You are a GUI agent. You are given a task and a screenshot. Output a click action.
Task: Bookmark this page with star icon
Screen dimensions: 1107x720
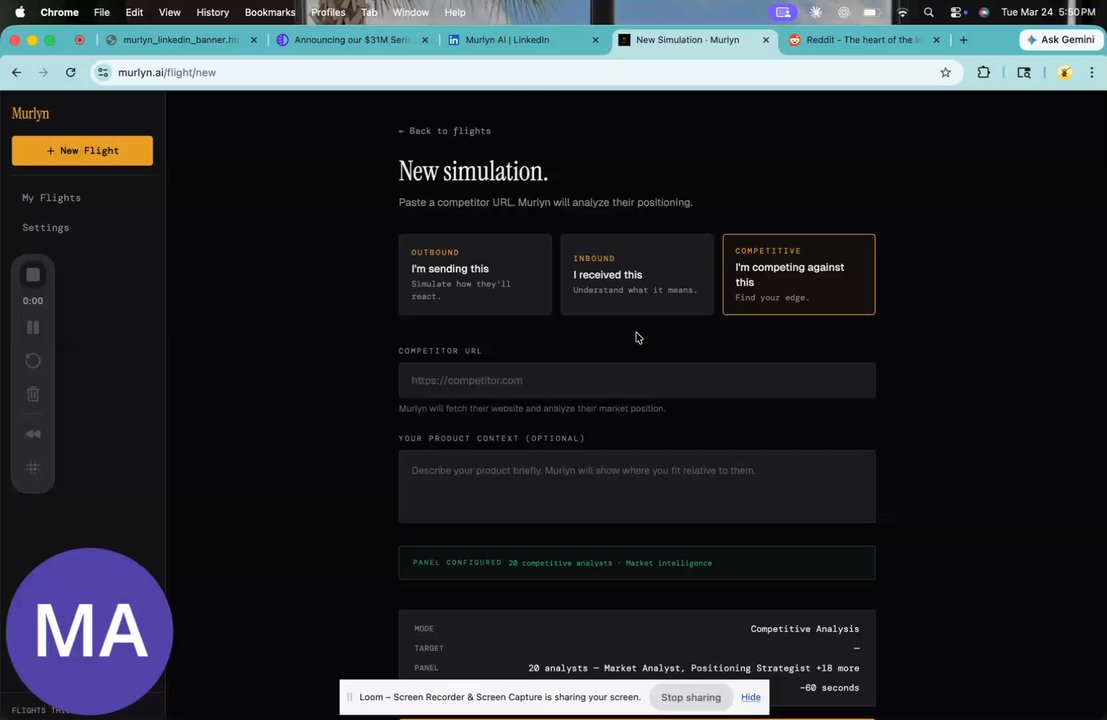pos(945,72)
